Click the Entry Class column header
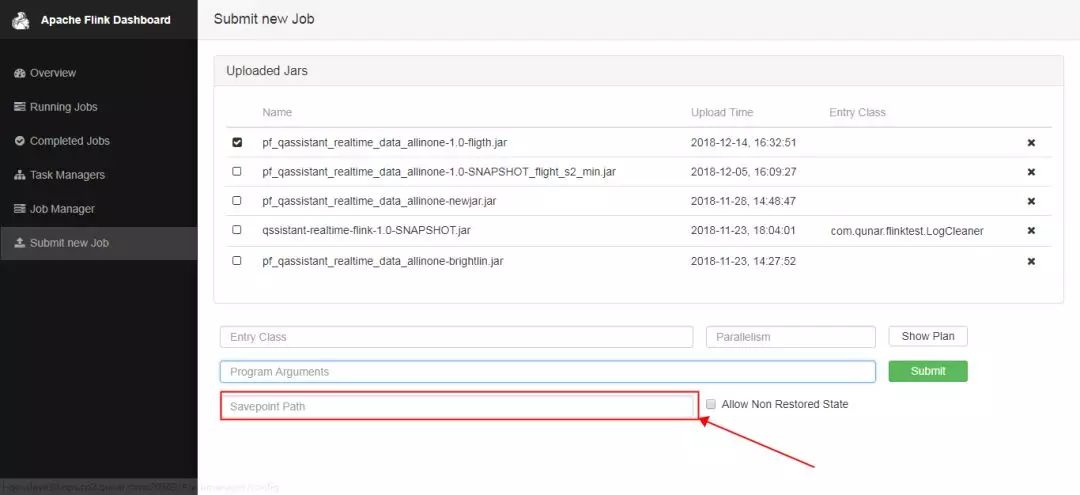This screenshot has height=495, width=1080. point(858,112)
